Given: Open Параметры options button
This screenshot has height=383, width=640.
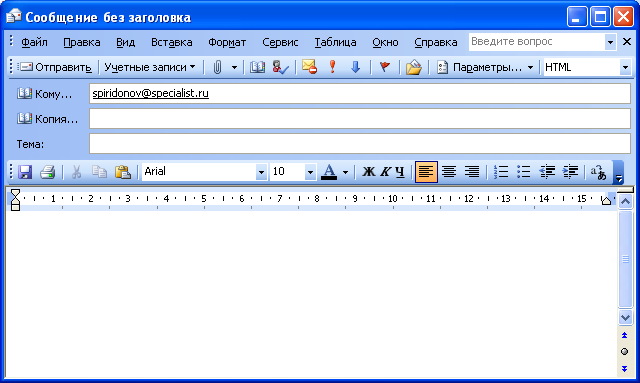Looking at the screenshot, I should (x=480, y=67).
